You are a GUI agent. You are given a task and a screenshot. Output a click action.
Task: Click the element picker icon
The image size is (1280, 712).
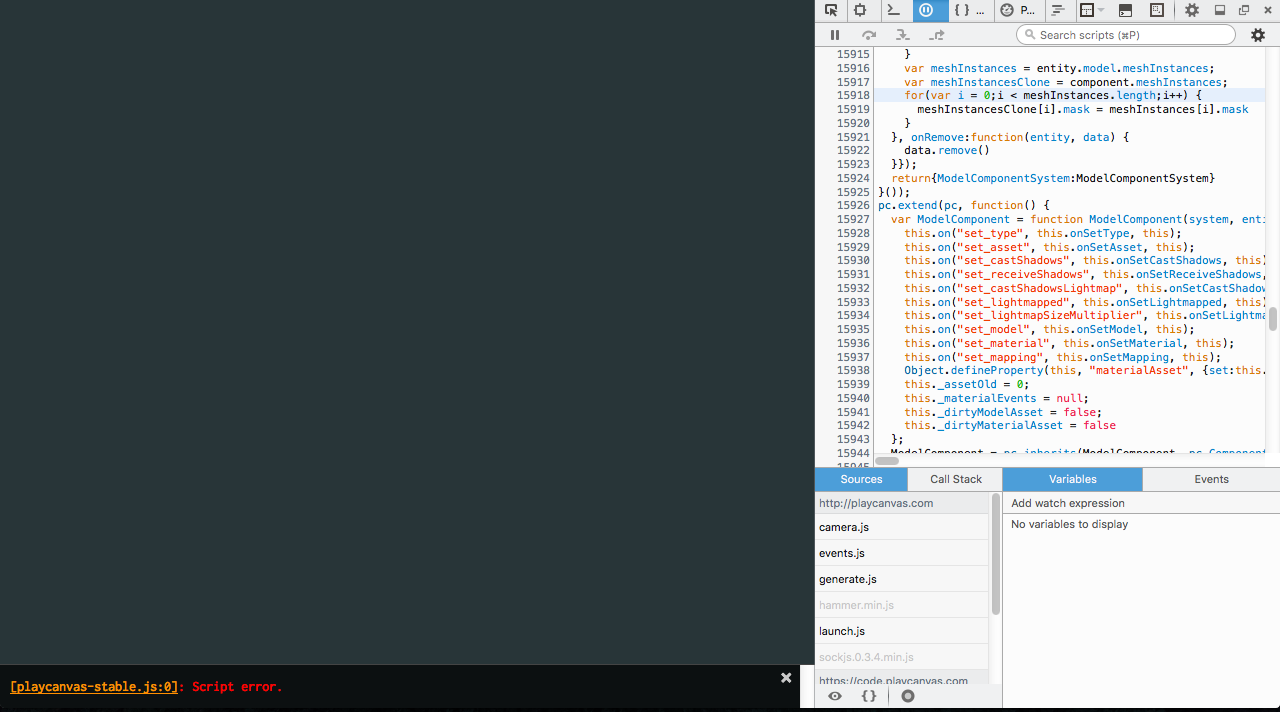(x=831, y=10)
